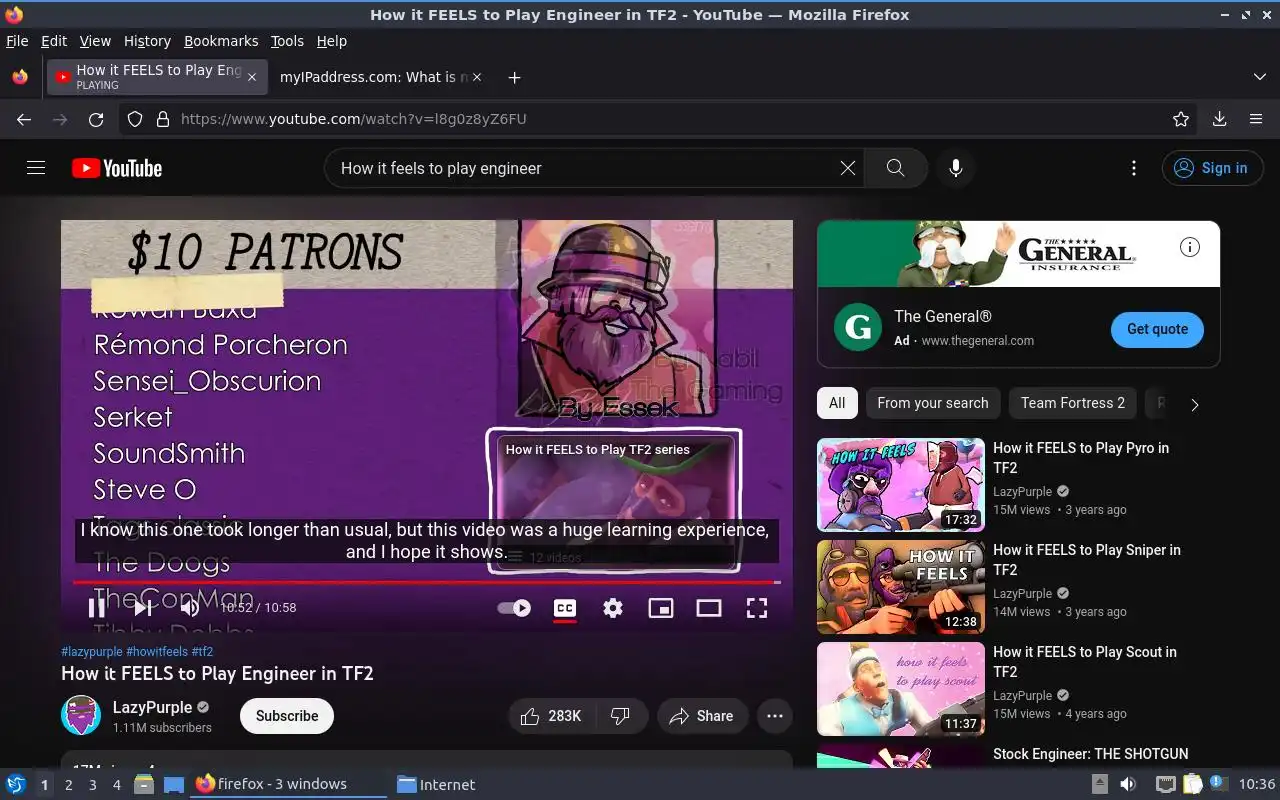Bookmark this page with the star

(1181, 119)
